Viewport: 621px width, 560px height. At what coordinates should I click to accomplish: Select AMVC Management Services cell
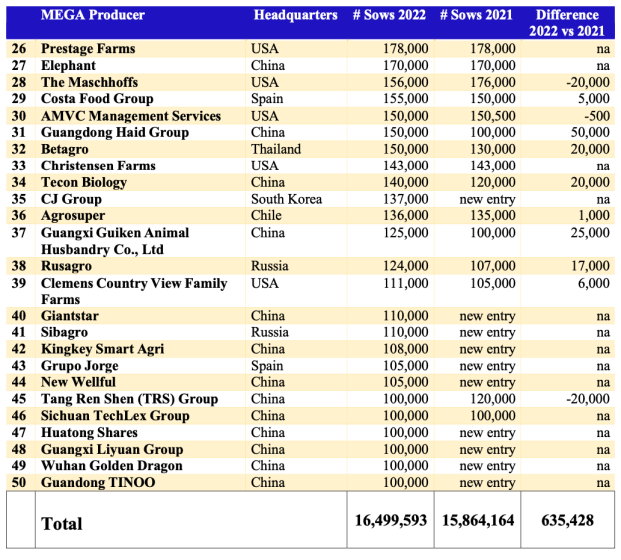(131, 116)
